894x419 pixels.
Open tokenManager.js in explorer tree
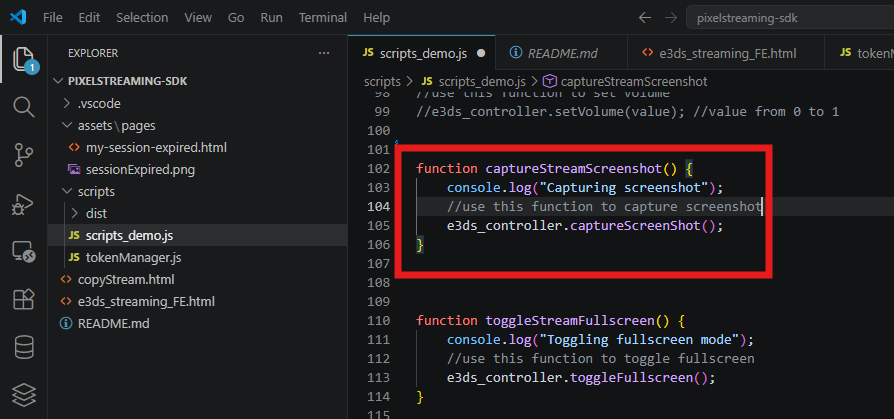coord(197,258)
